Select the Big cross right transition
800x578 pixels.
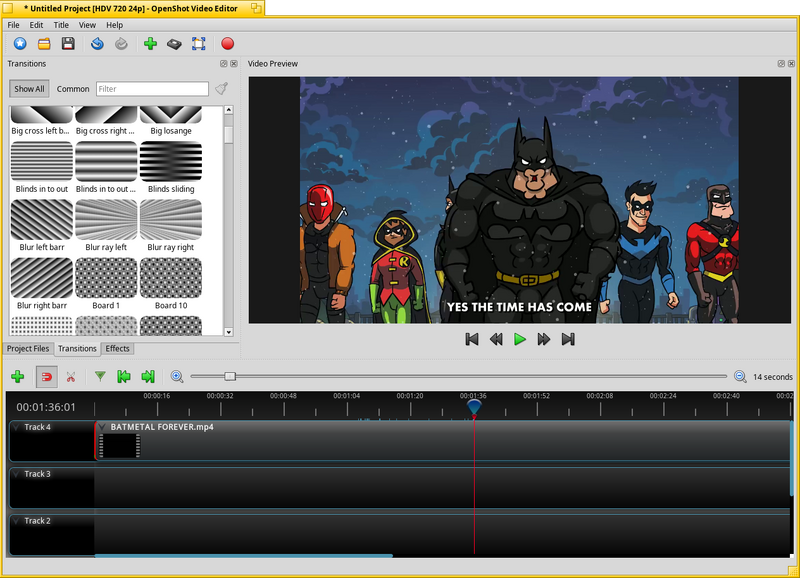106,121
